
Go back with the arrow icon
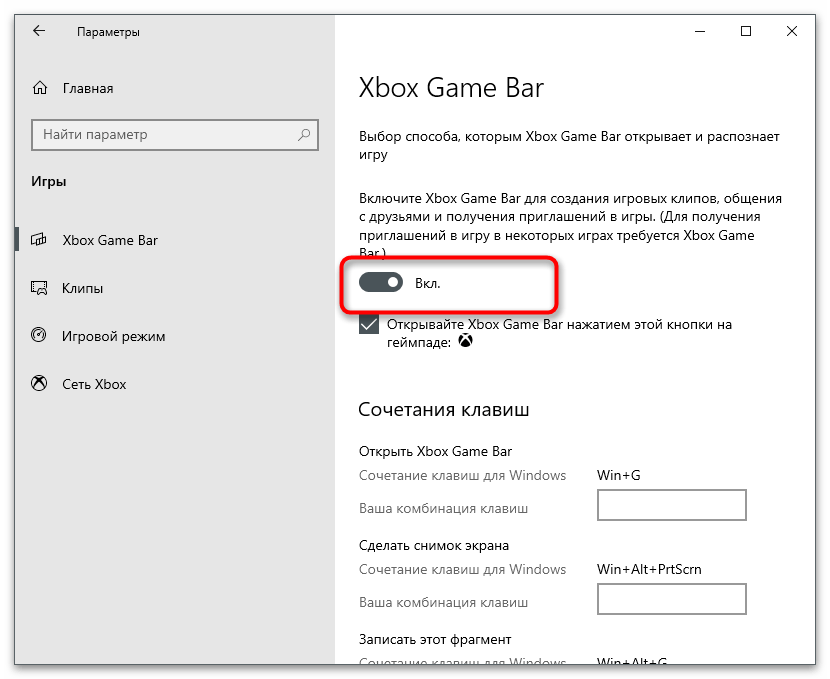(x=39, y=31)
